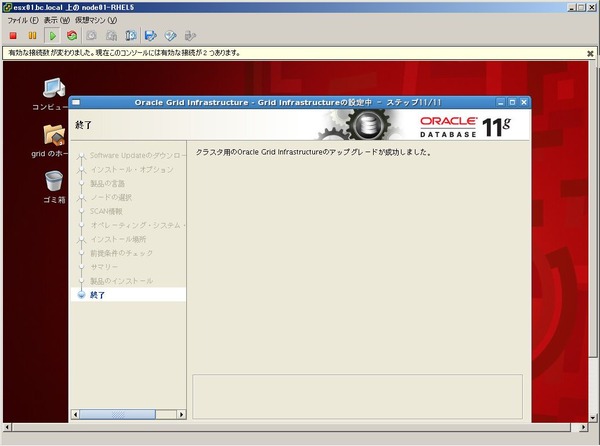Click the red power off VM icon
The width and height of the screenshot is (600, 446).
pos(13,36)
